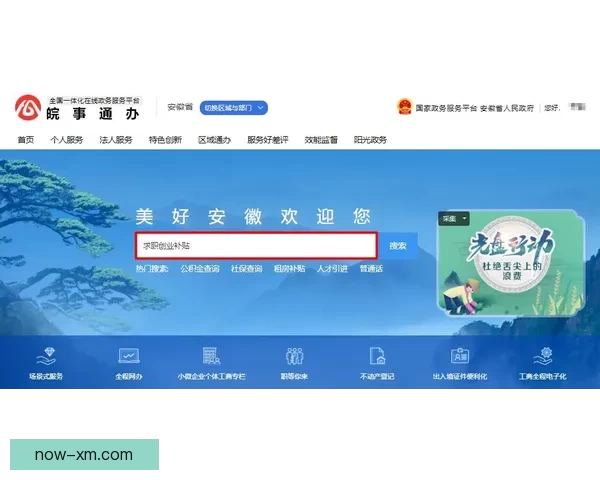Open the 安徽省人民政府 link
Screen dimensions: 600x480
click(x=507, y=108)
